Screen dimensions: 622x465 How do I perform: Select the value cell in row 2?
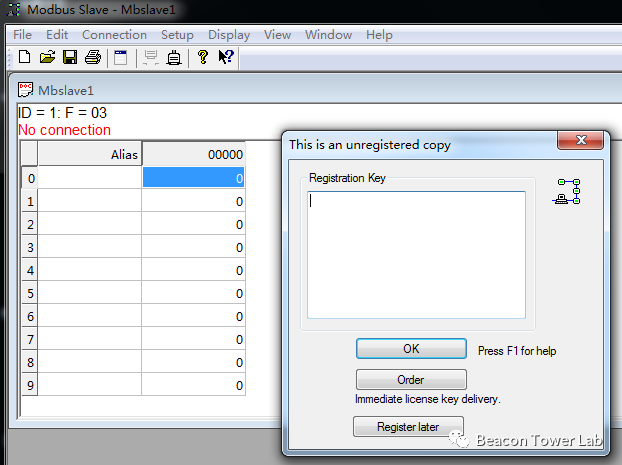(193, 223)
